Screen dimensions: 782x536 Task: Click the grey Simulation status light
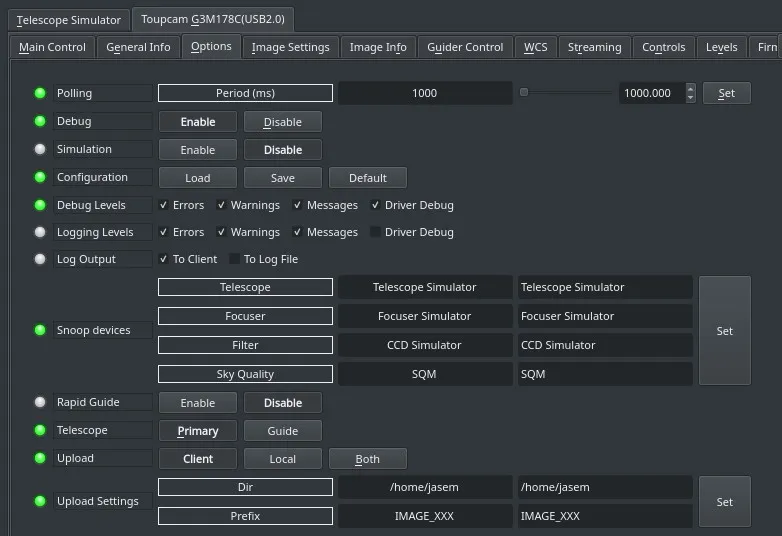40,149
